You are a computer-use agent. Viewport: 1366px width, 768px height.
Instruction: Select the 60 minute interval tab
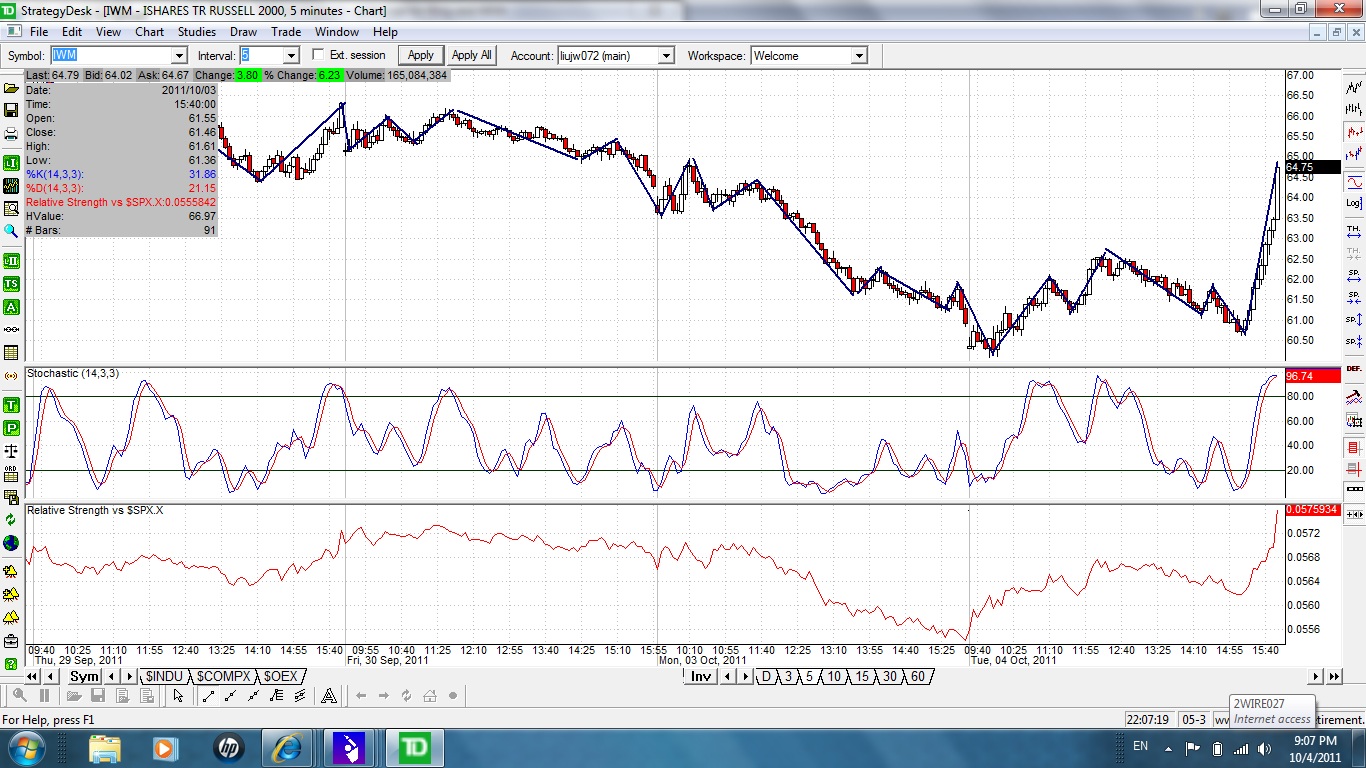pyautogui.click(x=918, y=677)
